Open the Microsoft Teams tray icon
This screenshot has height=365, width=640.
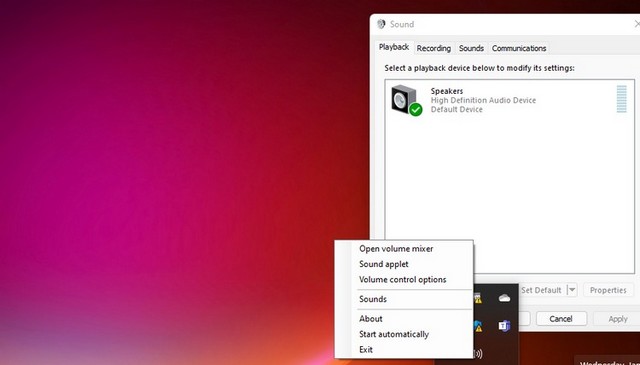[504, 325]
